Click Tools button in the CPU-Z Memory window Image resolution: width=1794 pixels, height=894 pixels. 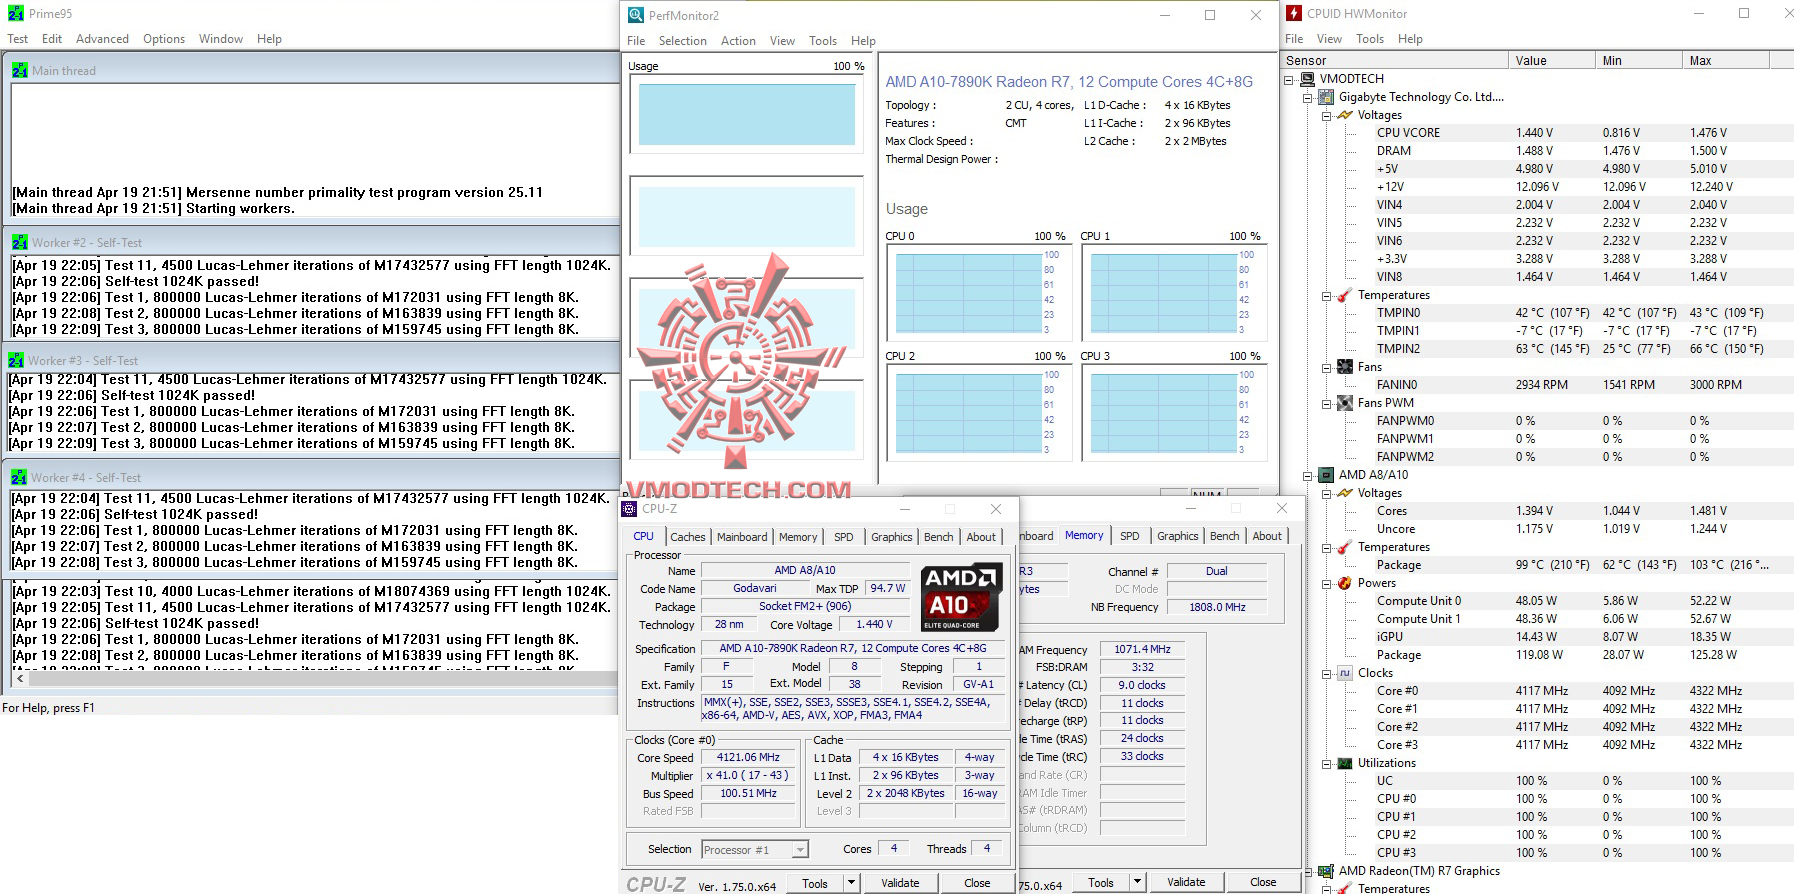(x=1101, y=882)
